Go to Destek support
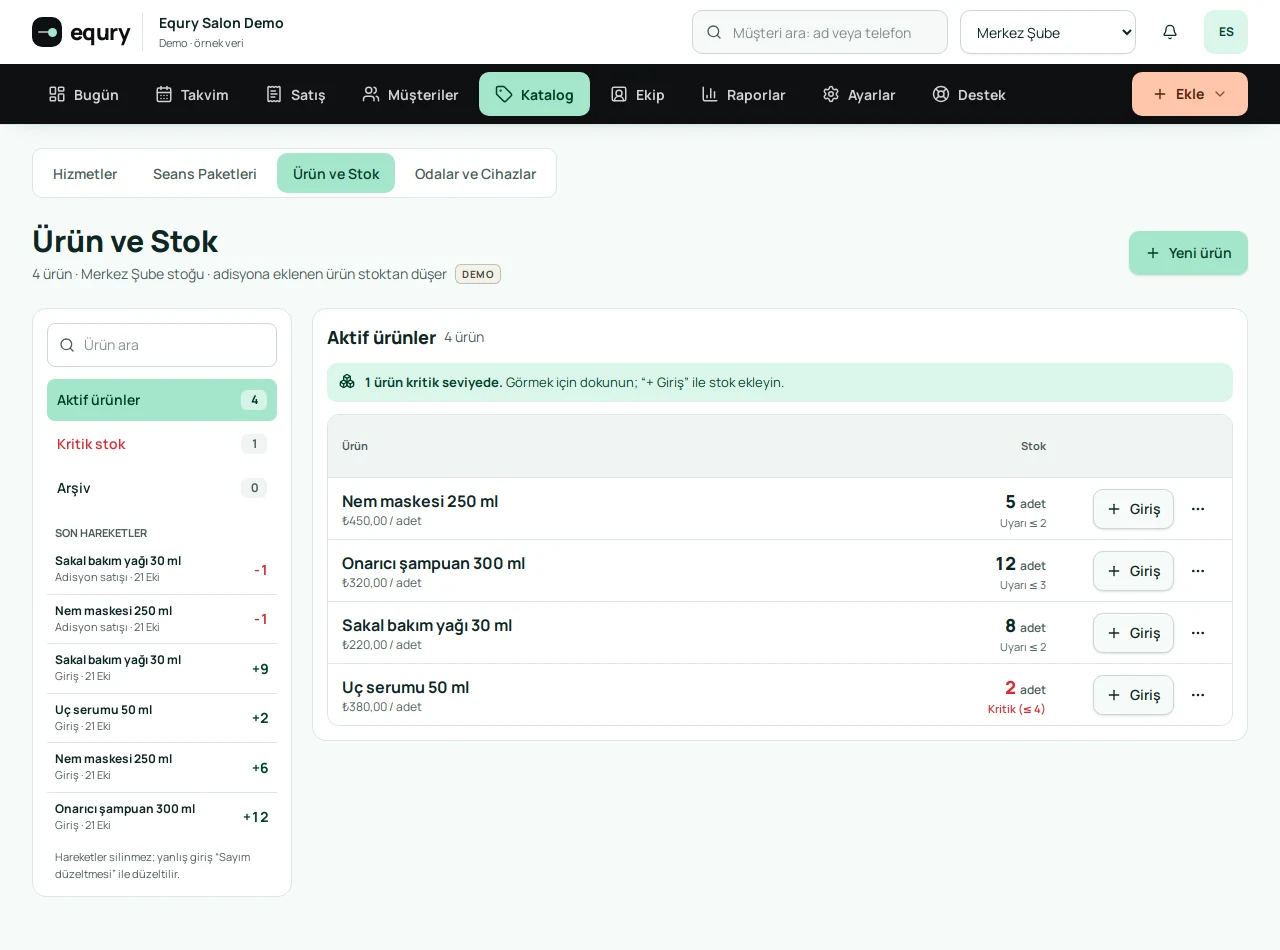 coord(969,94)
